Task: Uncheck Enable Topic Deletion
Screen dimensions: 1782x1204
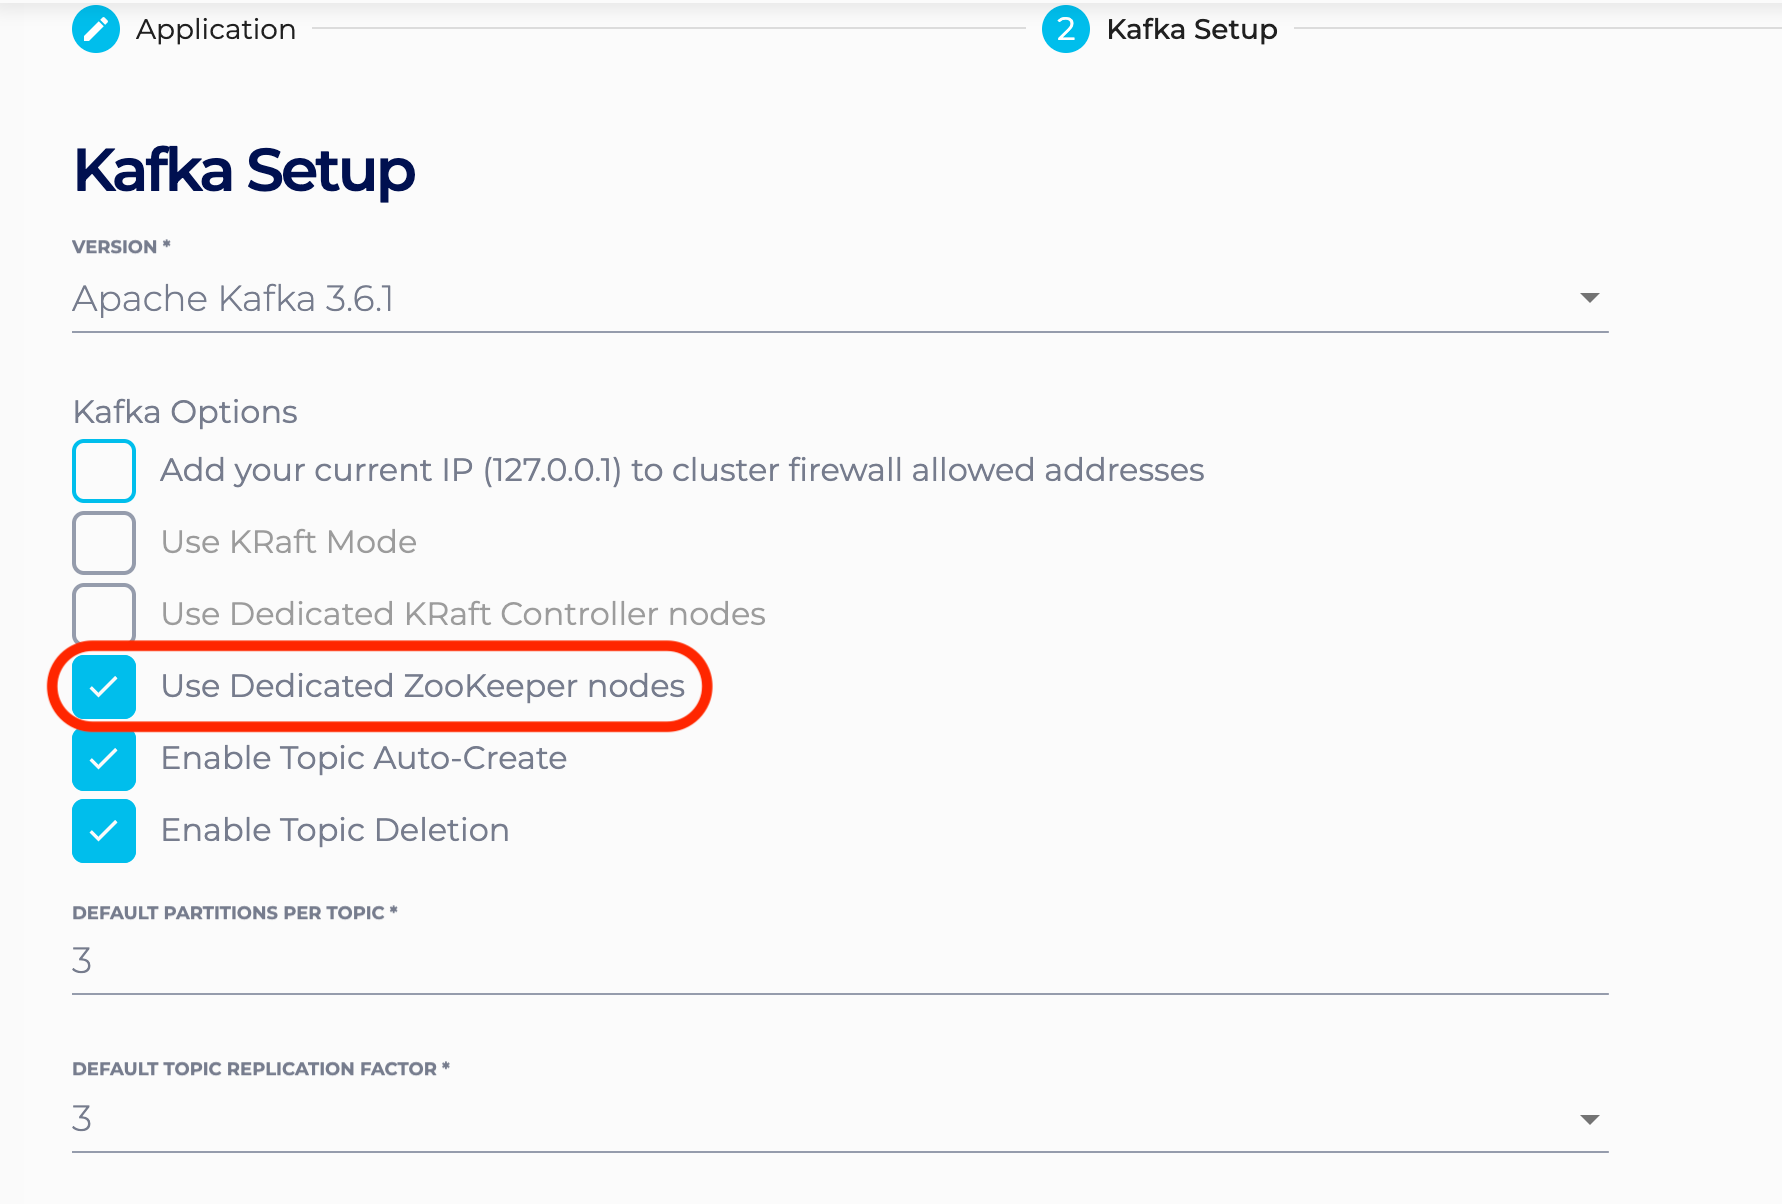Action: (x=104, y=830)
